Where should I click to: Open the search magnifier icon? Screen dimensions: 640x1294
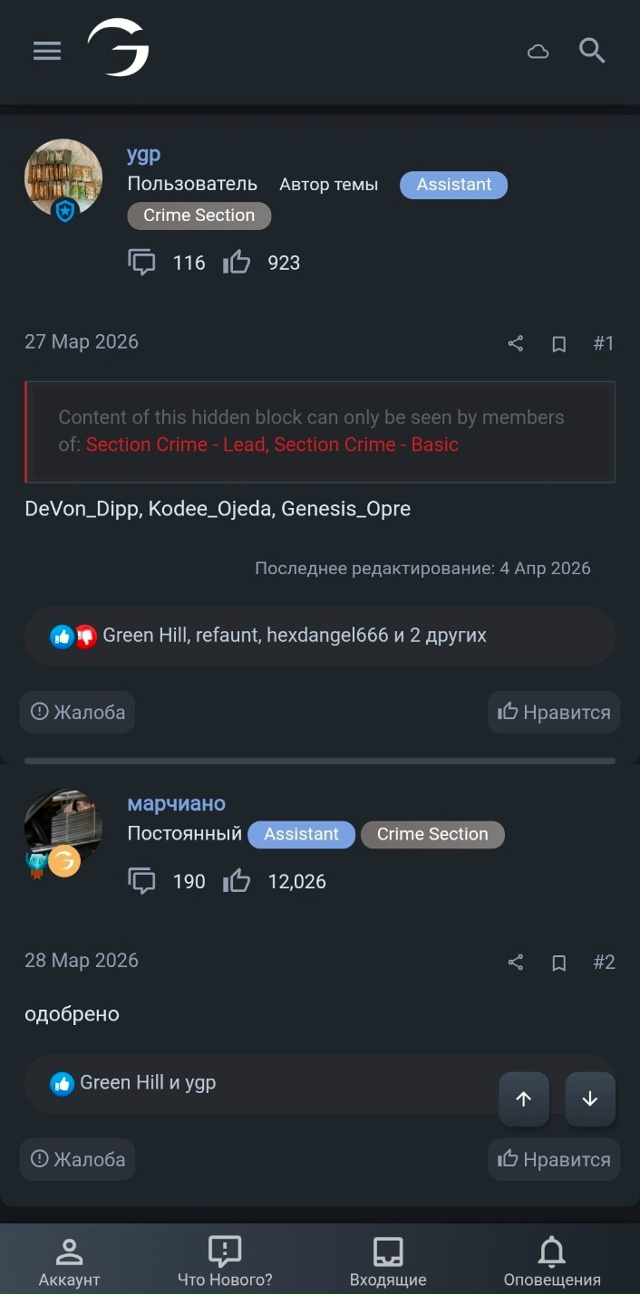pyautogui.click(x=592, y=50)
